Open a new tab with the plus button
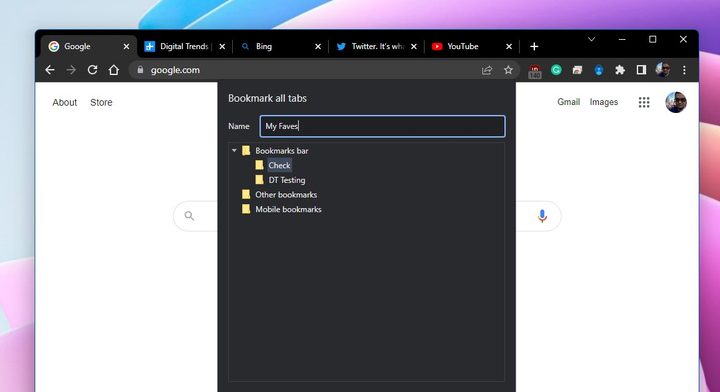This screenshot has height=392, width=720. (x=534, y=46)
